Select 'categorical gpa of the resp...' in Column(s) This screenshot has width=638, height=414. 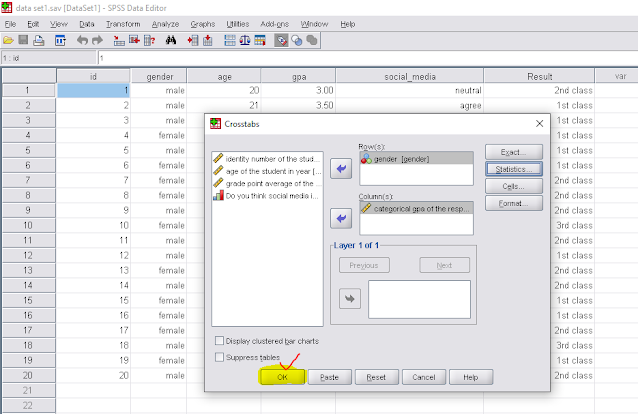[416, 208]
